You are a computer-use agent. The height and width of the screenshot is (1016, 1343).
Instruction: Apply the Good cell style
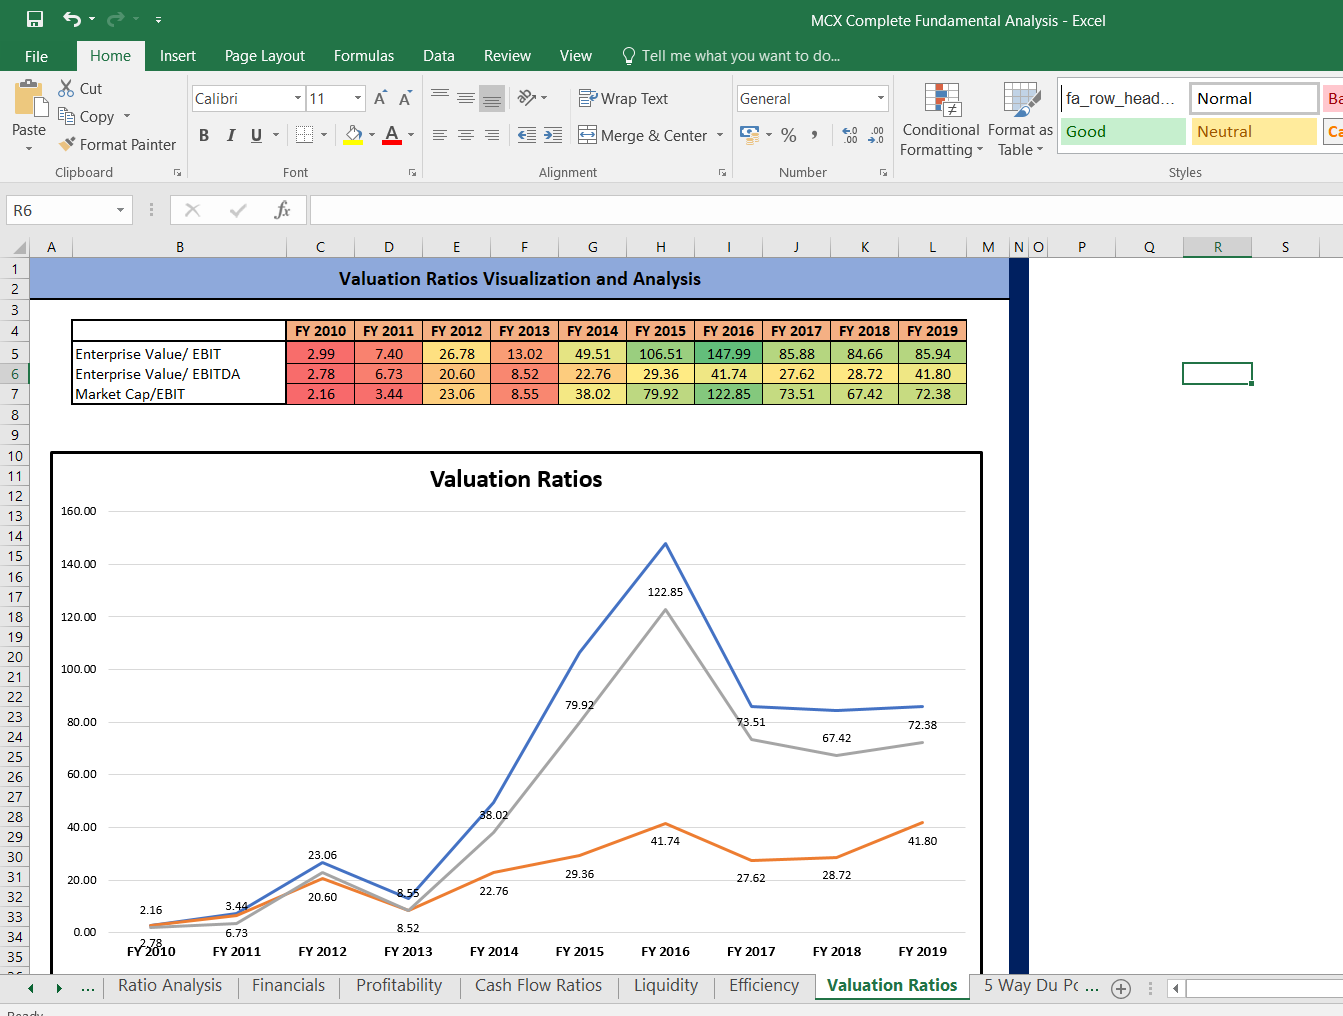1123,131
